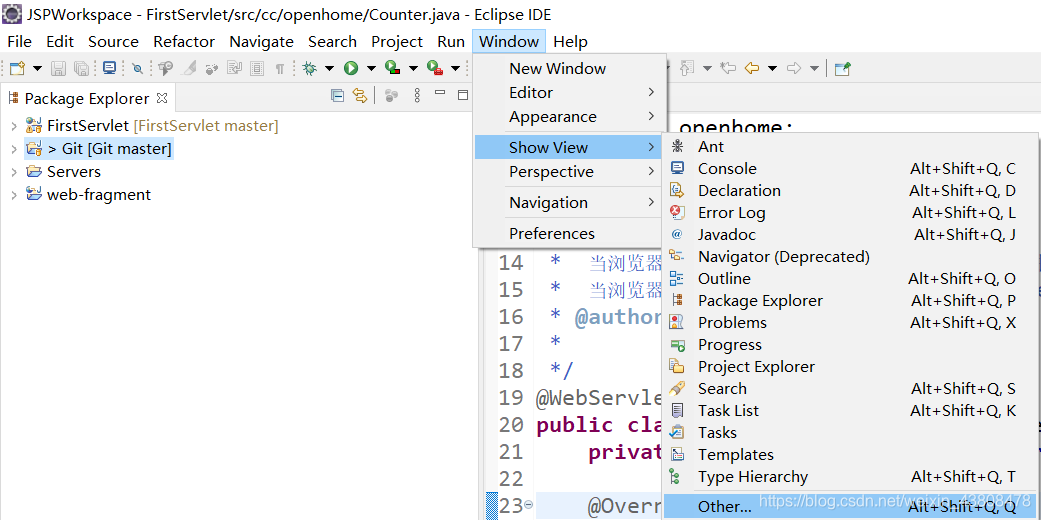1041x520 pixels.
Task: Open the Appearance submenu
Action: click(x=569, y=117)
